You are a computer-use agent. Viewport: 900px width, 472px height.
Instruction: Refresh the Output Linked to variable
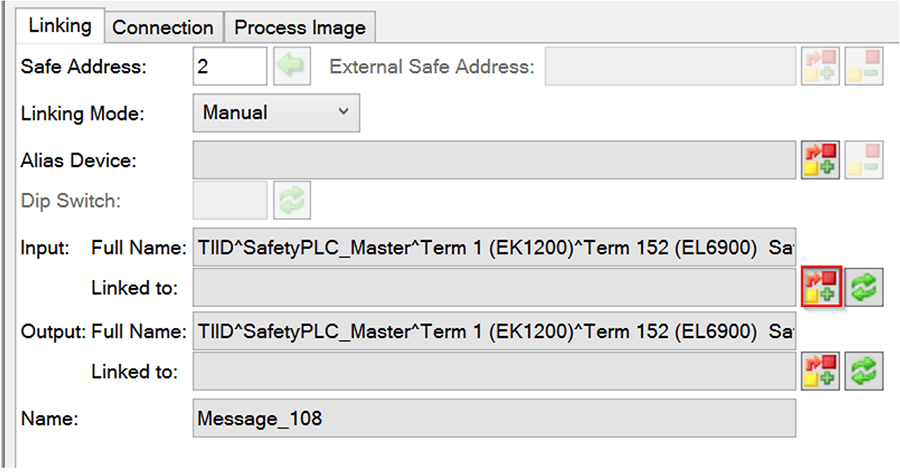pyautogui.click(x=864, y=372)
